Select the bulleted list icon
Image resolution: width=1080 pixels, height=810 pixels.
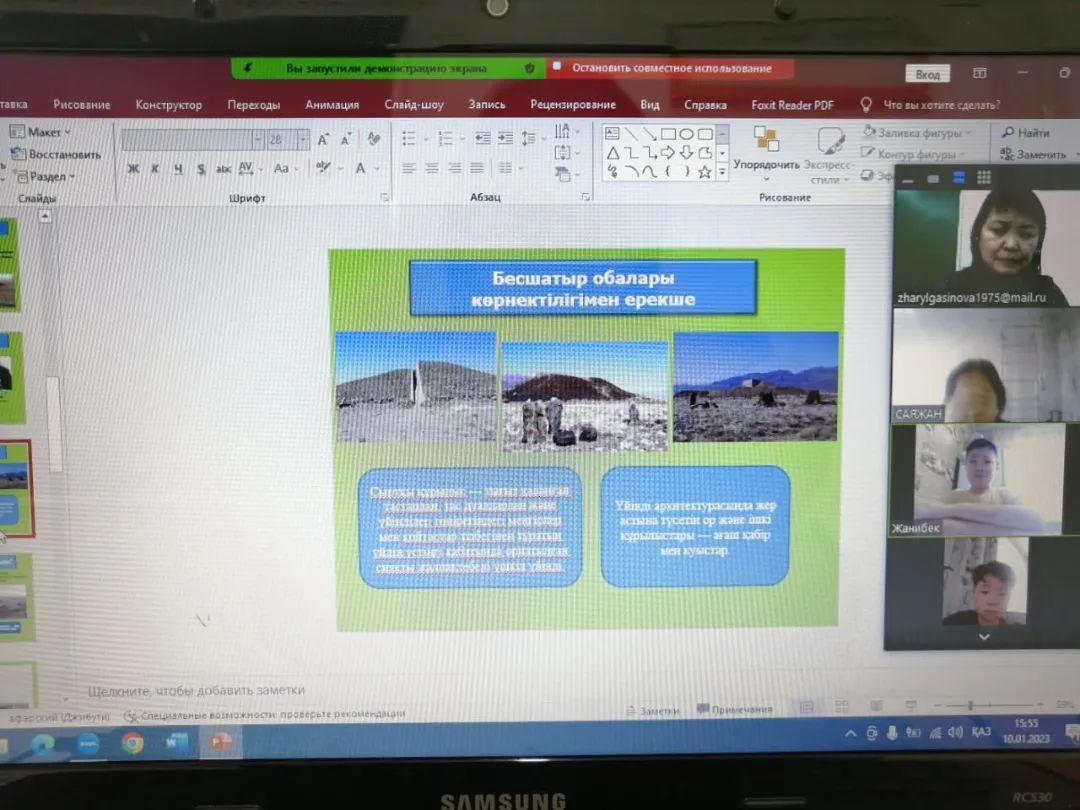point(409,138)
